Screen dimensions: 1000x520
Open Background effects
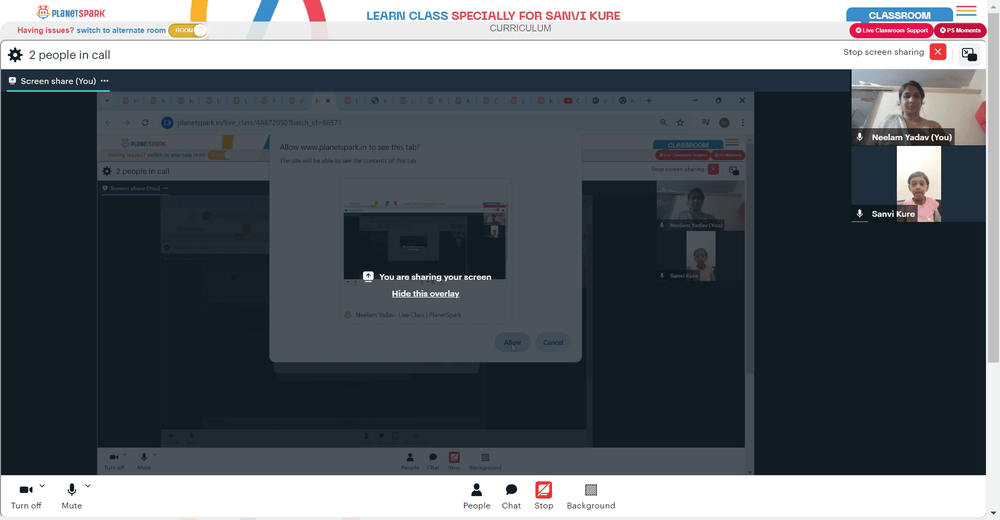[x=591, y=496]
